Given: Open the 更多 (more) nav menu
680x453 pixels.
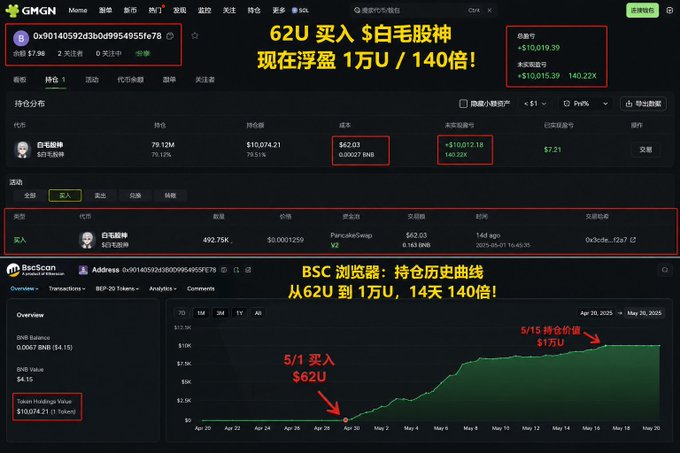Looking at the screenshot, I should (x=279, y=10).
